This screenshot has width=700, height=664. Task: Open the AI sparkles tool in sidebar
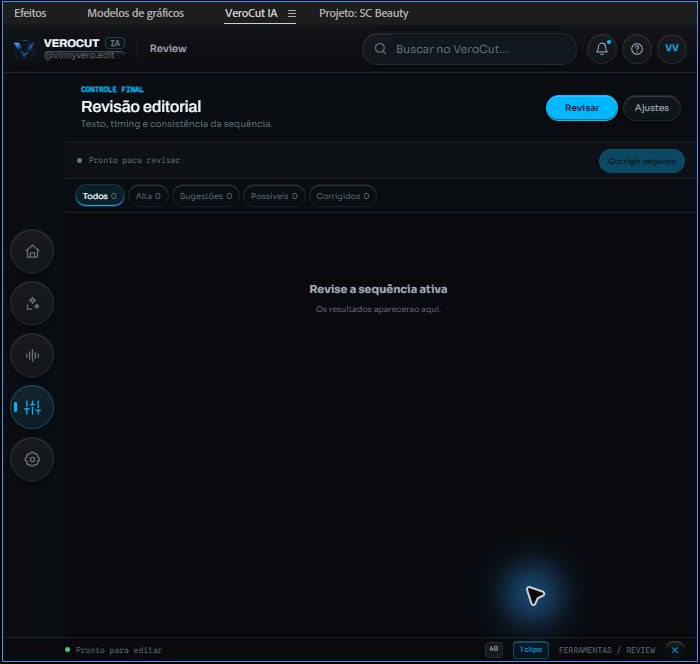coord(32,303)
